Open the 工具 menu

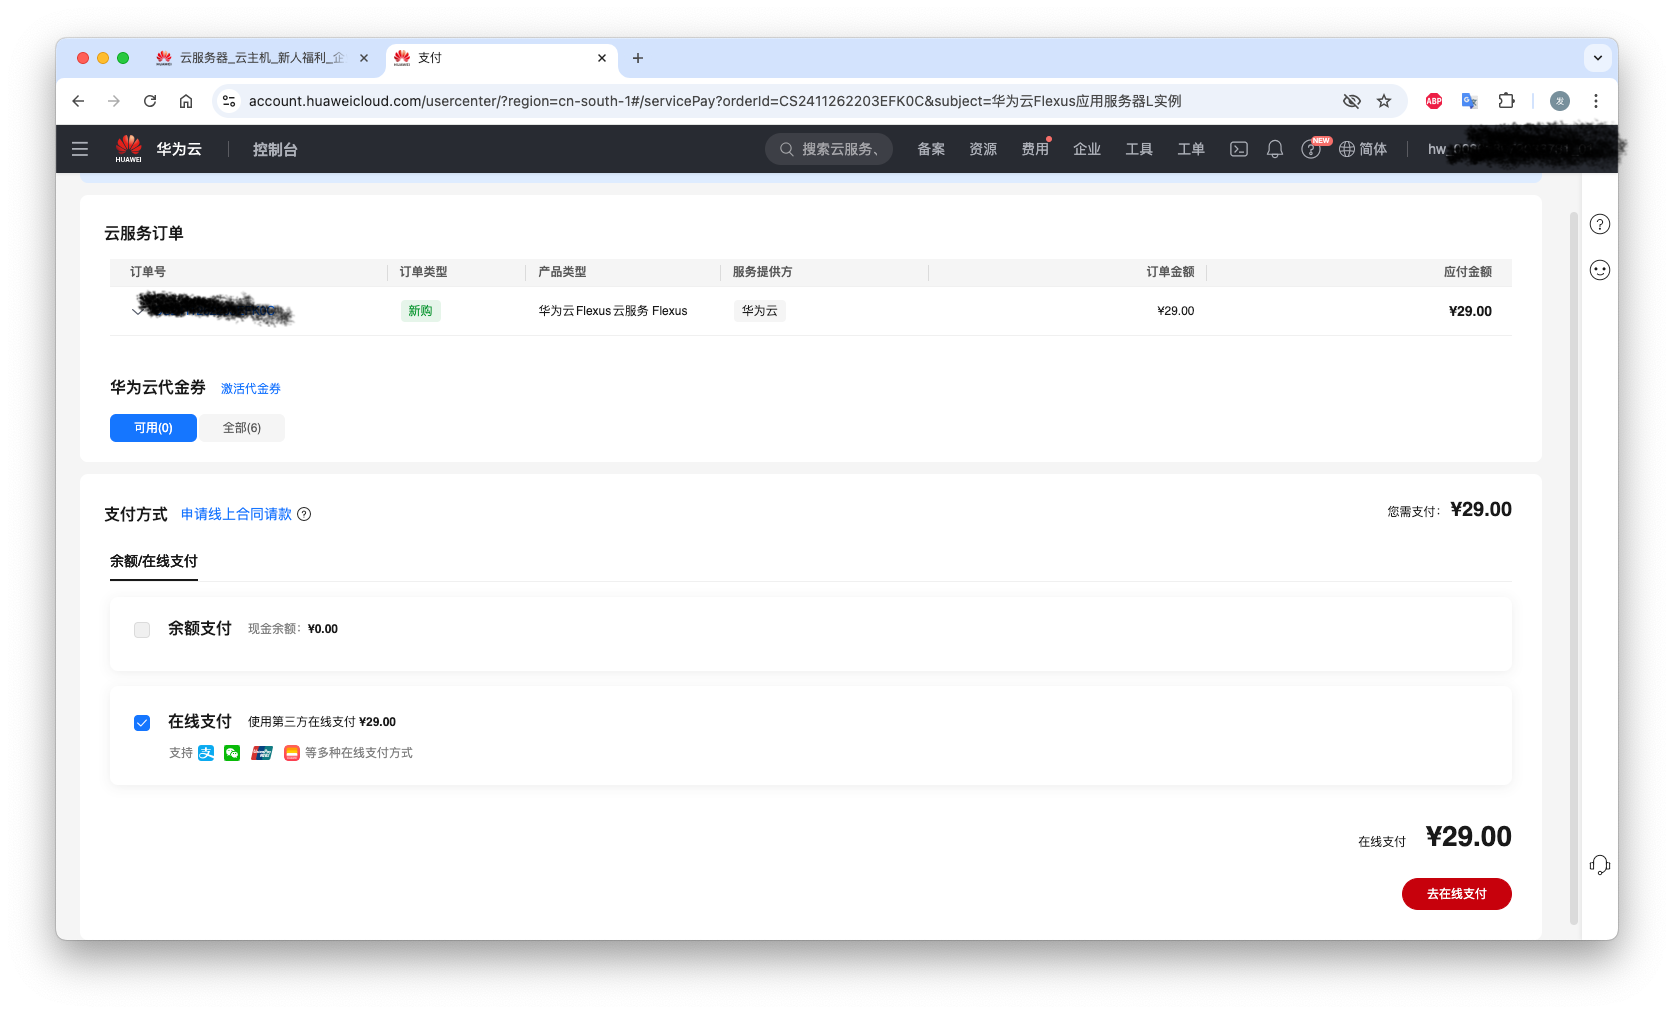pyautogui.click(x=1139, y=149)
